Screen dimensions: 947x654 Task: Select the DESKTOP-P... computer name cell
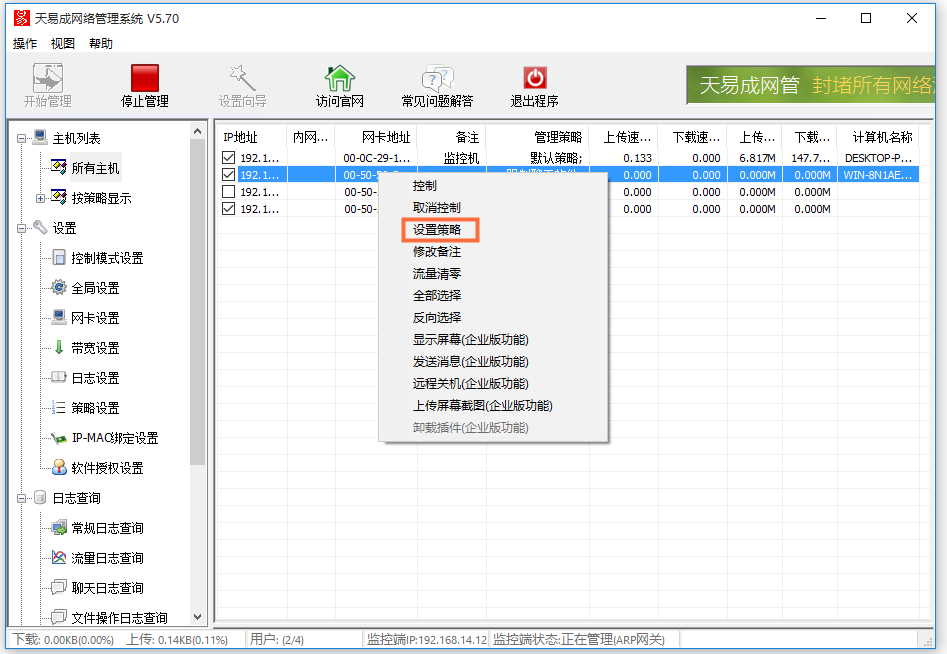coord(878,158)
